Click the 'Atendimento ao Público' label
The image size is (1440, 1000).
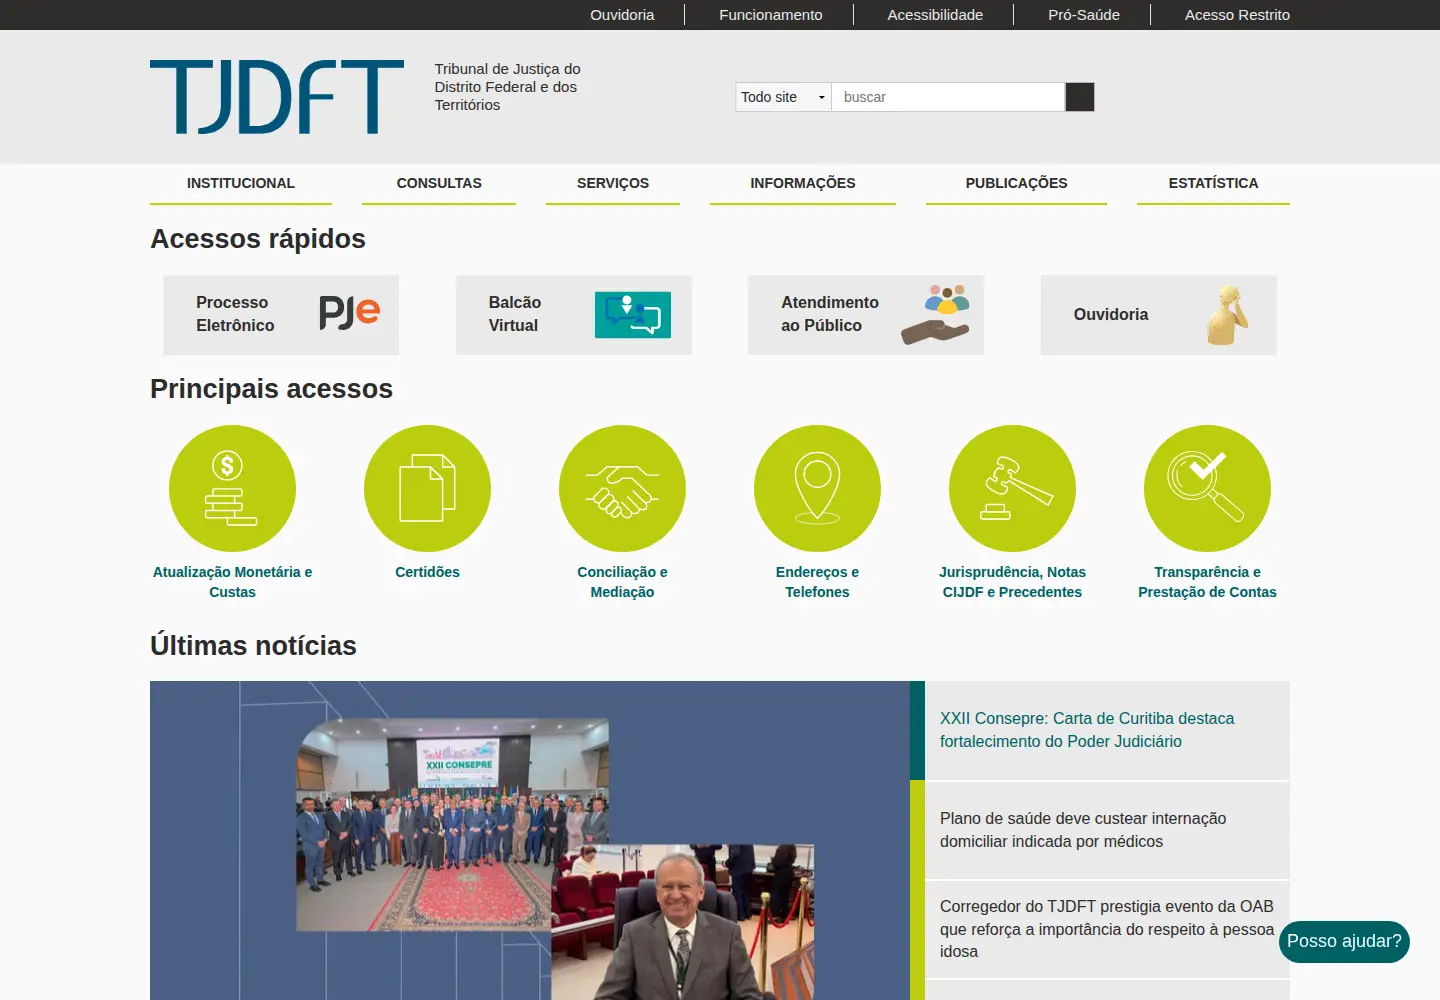[x=830, y=314]
